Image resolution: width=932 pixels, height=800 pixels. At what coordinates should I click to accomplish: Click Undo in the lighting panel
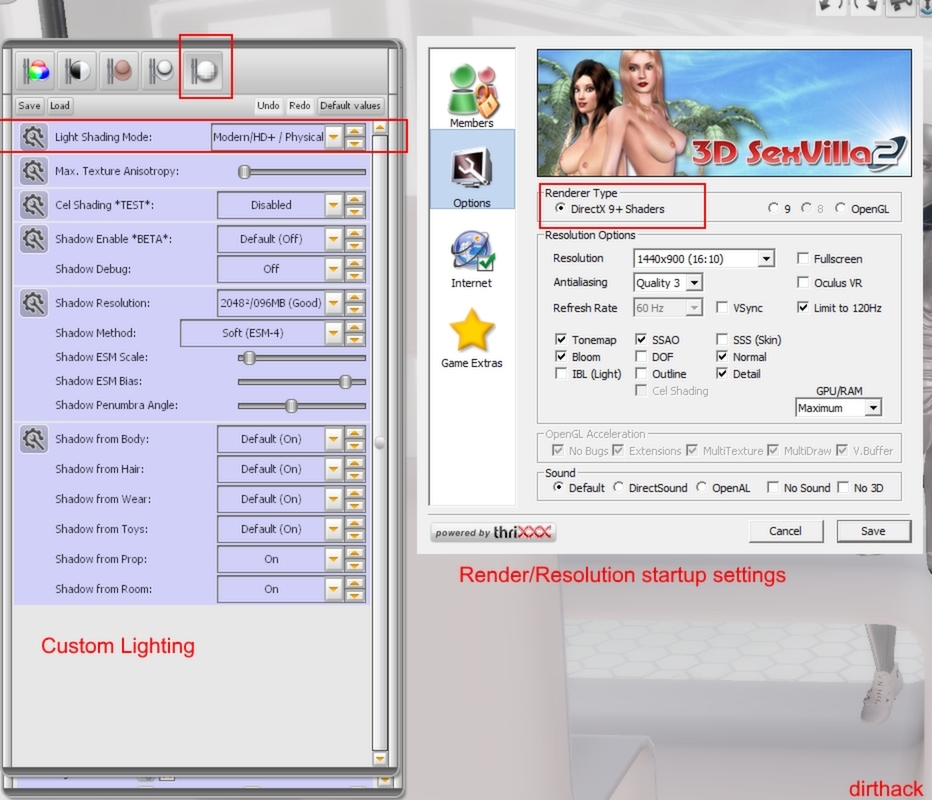pos(268,106)
